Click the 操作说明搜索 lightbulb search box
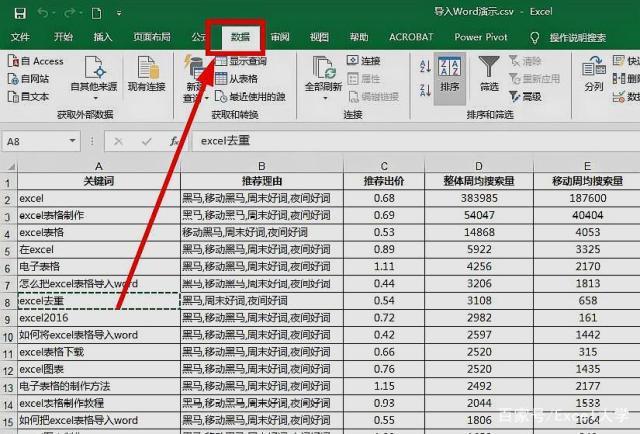This screenshot has height=434, width=640. tap(569, 38)
